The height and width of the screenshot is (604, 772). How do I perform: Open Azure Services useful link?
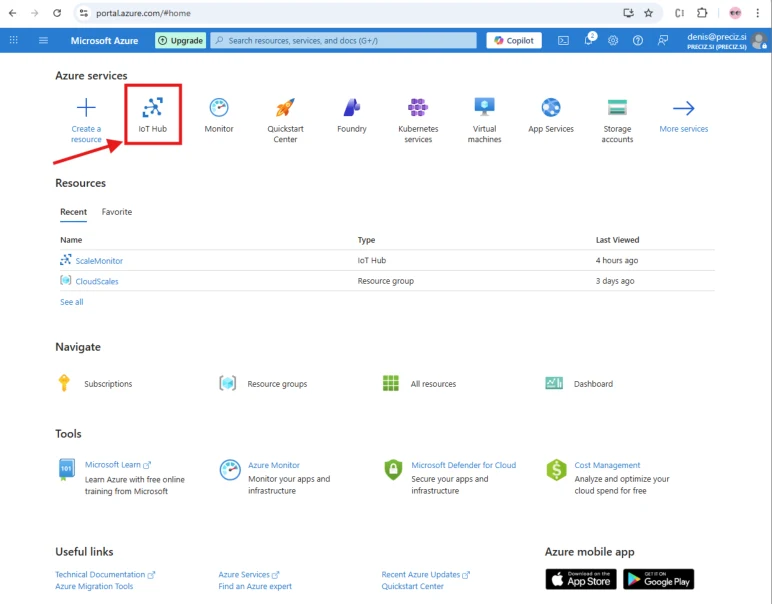pos(249,574)
